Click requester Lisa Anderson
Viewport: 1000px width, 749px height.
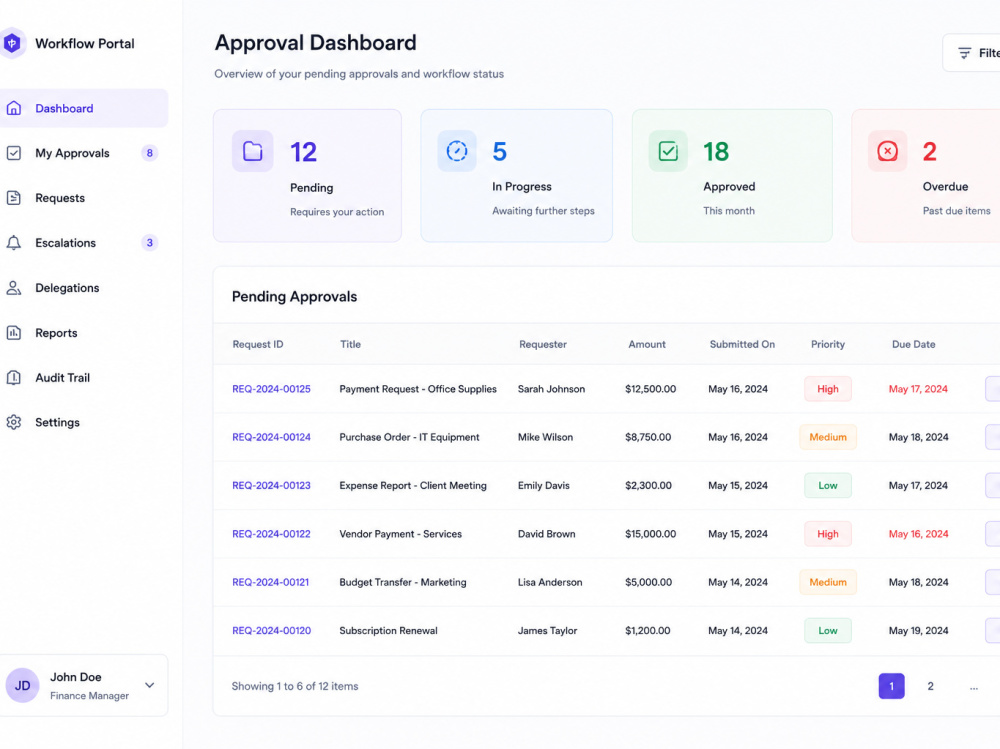pyautogui.click(x=550, y=582)
